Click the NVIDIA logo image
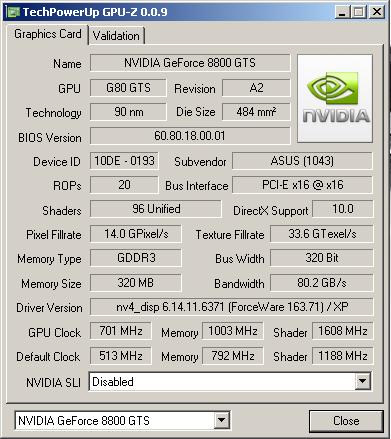The image size is (391, 439). pyautogui.click(x=335, y=99)
